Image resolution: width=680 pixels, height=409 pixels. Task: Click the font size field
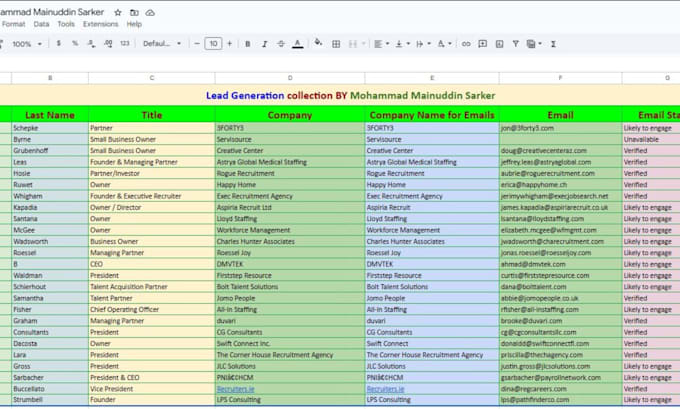(x=213, y=43)
